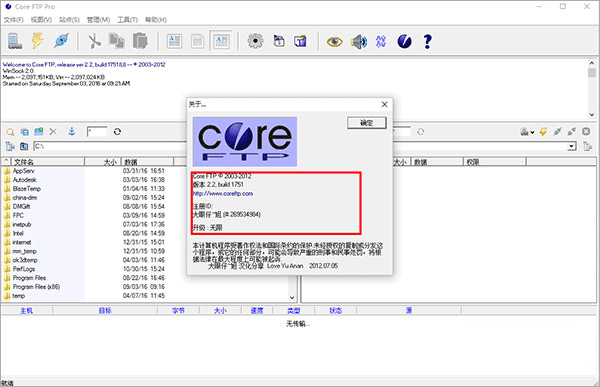Click the up-arrow sort toggle left of the 文件名 header

click(6, 162)
